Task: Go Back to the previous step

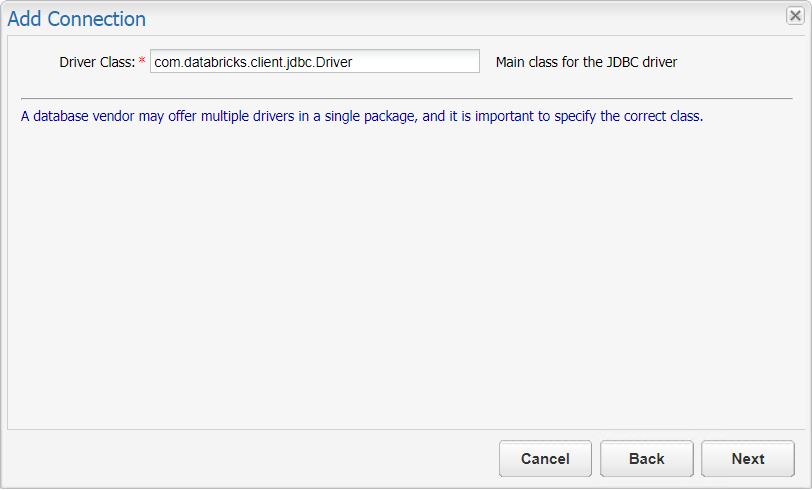Action: coord(646,459)
